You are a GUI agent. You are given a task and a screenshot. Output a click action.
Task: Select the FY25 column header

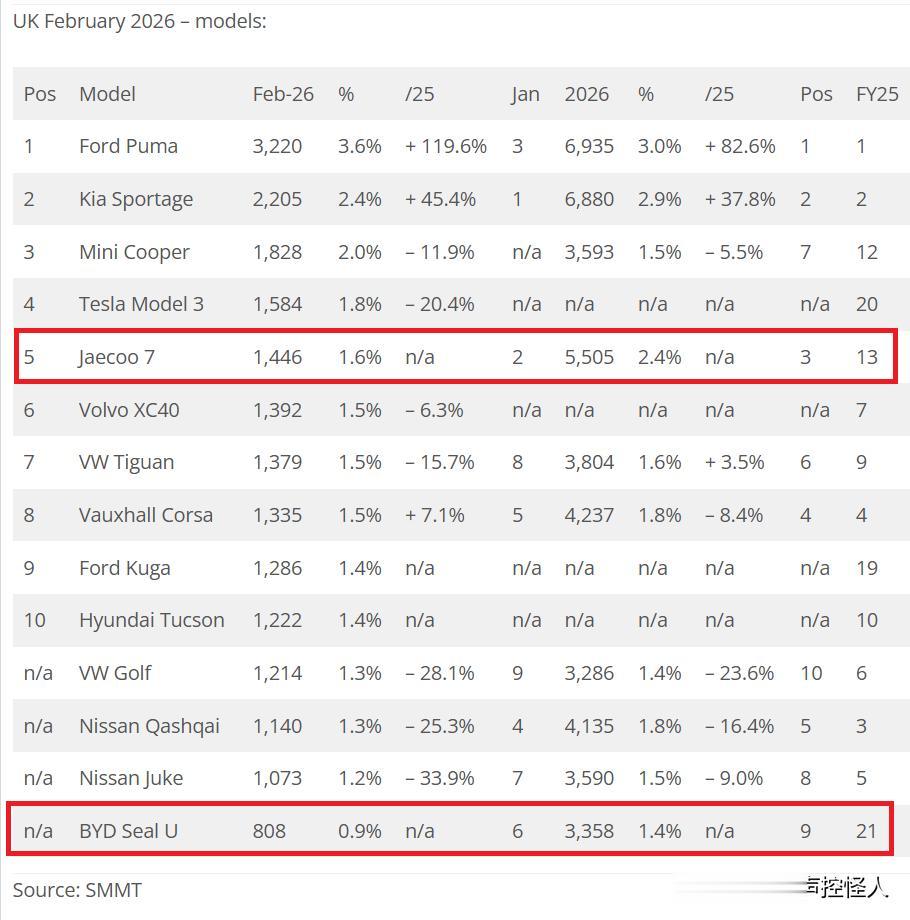point(877,94)
